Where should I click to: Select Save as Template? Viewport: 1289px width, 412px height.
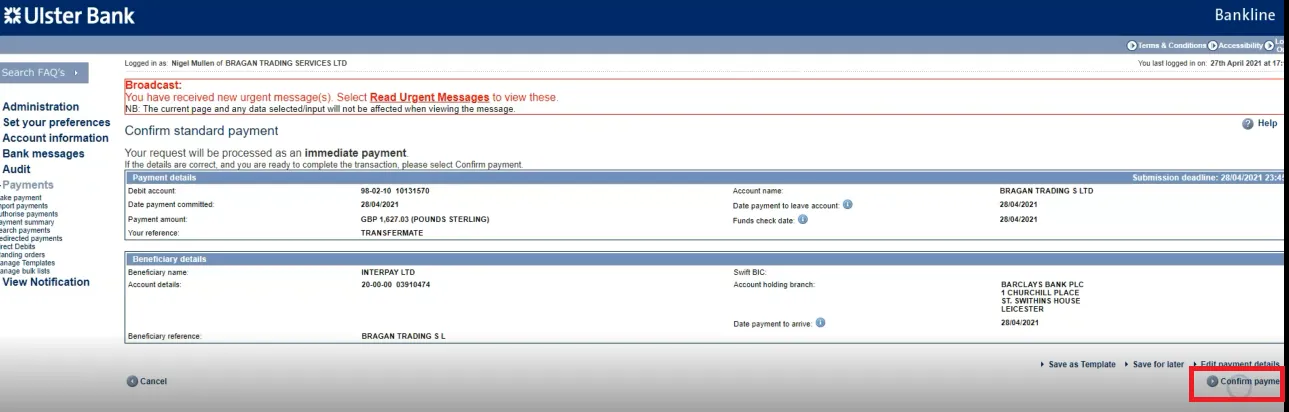pyautogui.click(x=1081, y=365)
